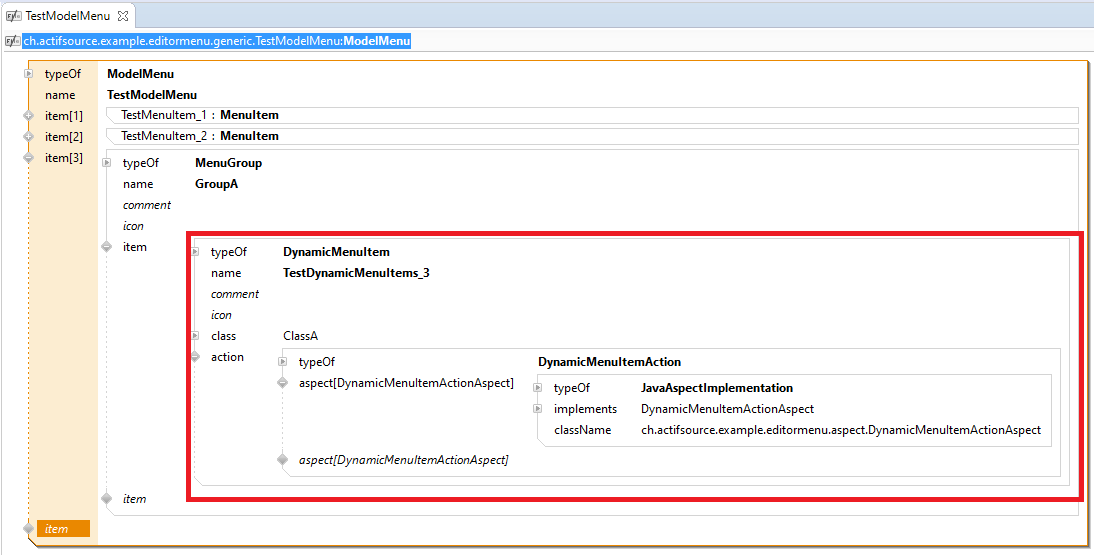The height and width of the screenshot is (555, 1094).
Task: Click the diamond marker beside item[1]
Action: point(28,116)
